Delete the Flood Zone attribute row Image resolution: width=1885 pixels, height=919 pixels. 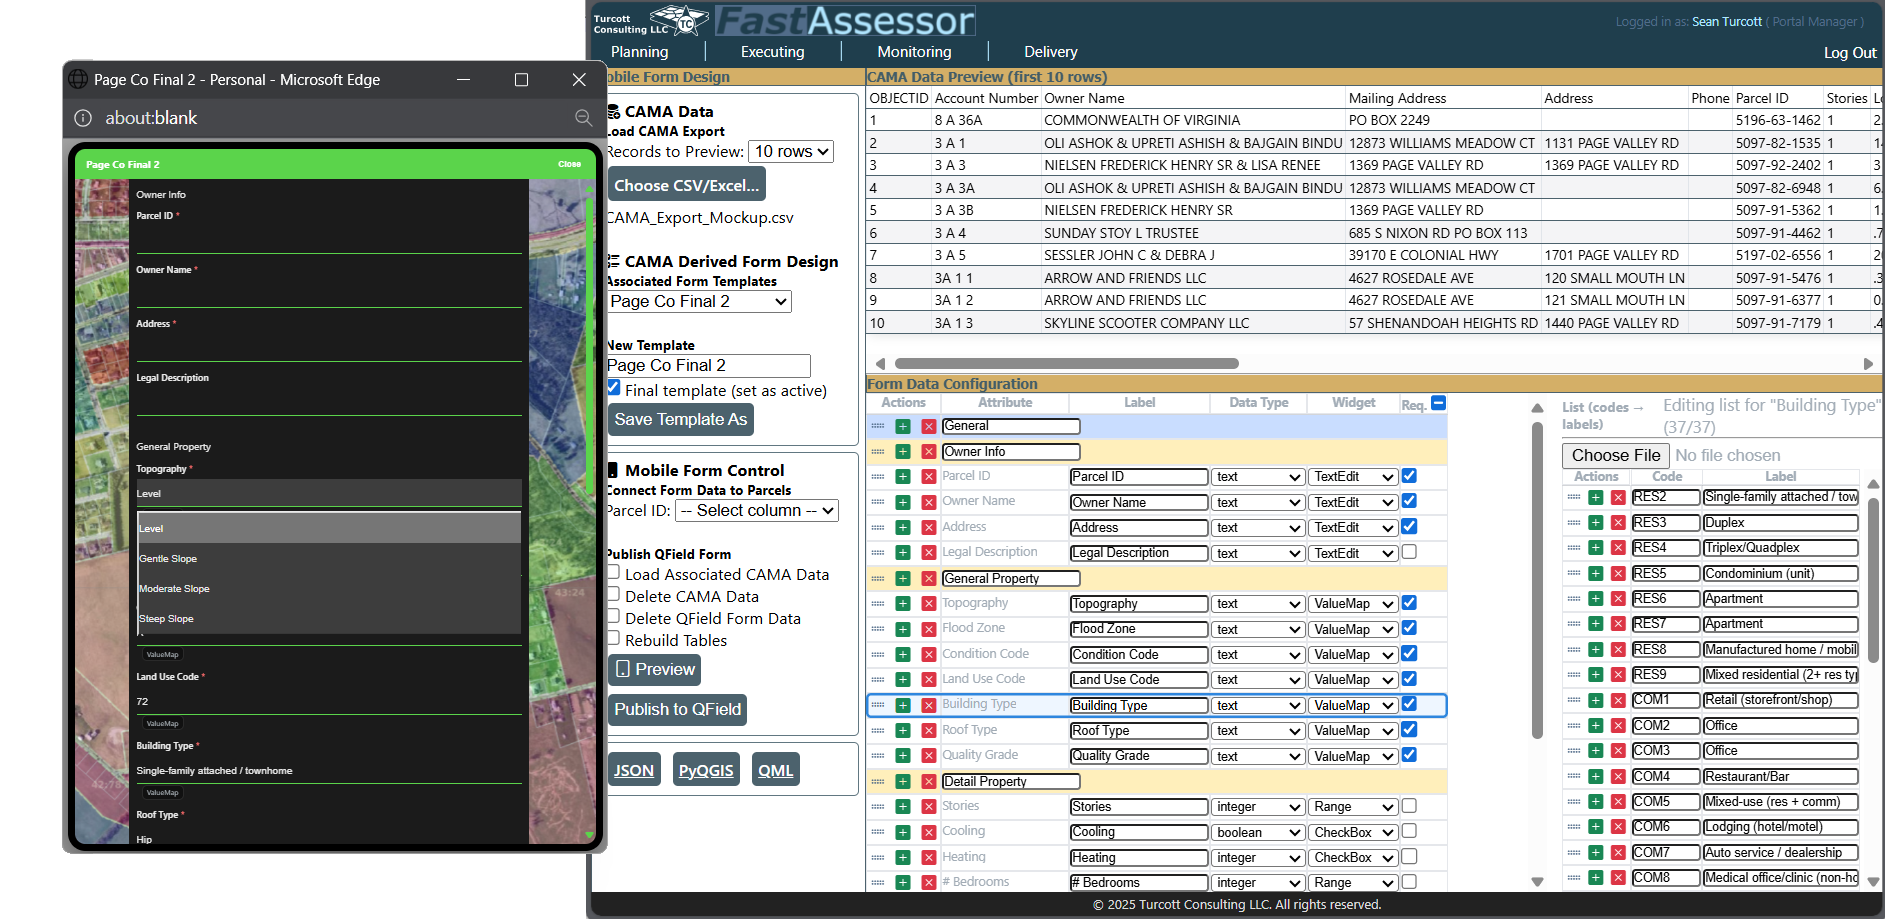tap(928, 629)
